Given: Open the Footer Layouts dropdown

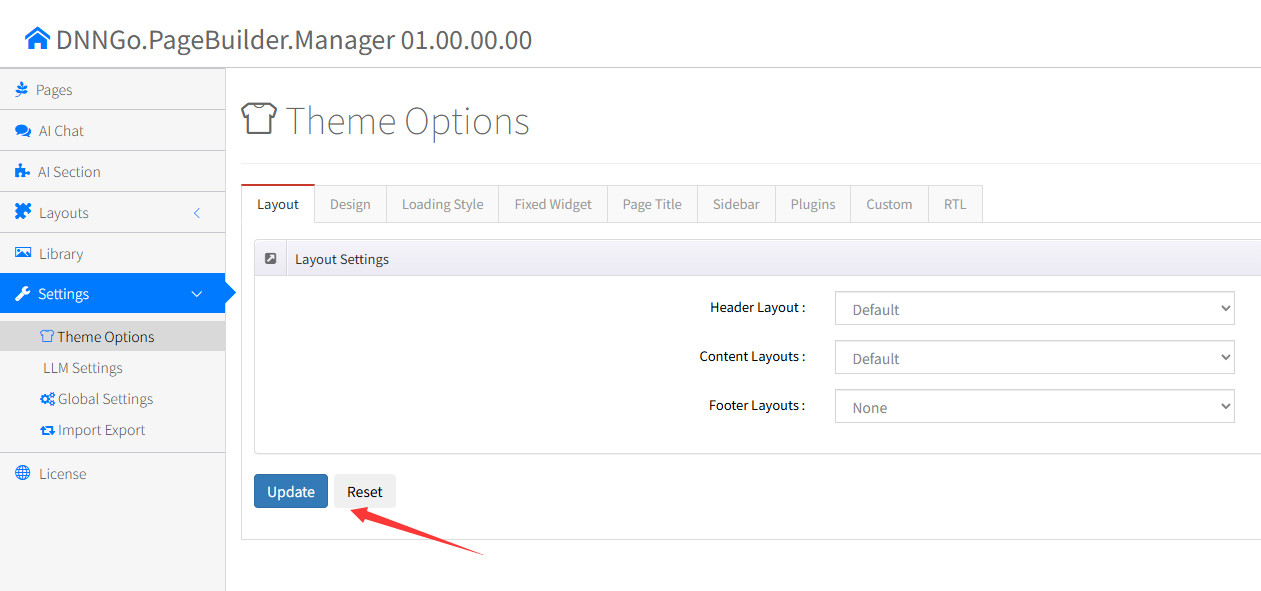Looking at the screenshot, I should click(x=1035, y=407).
